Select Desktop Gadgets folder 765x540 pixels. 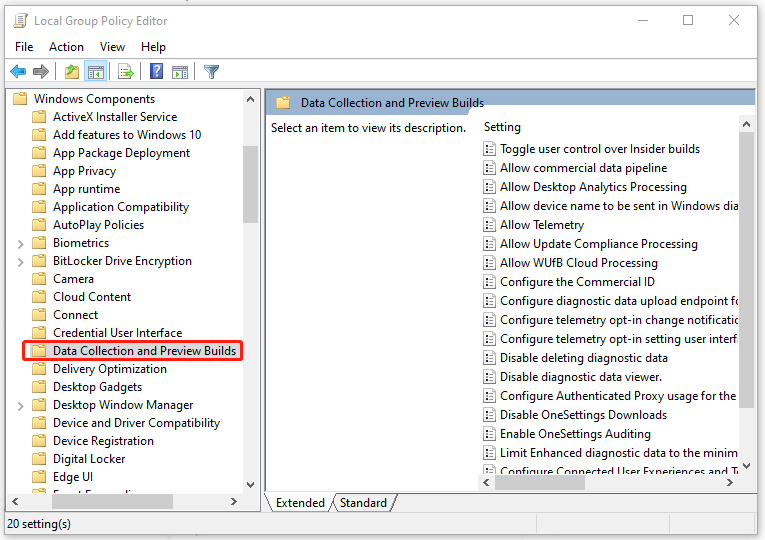click(98, 387)
